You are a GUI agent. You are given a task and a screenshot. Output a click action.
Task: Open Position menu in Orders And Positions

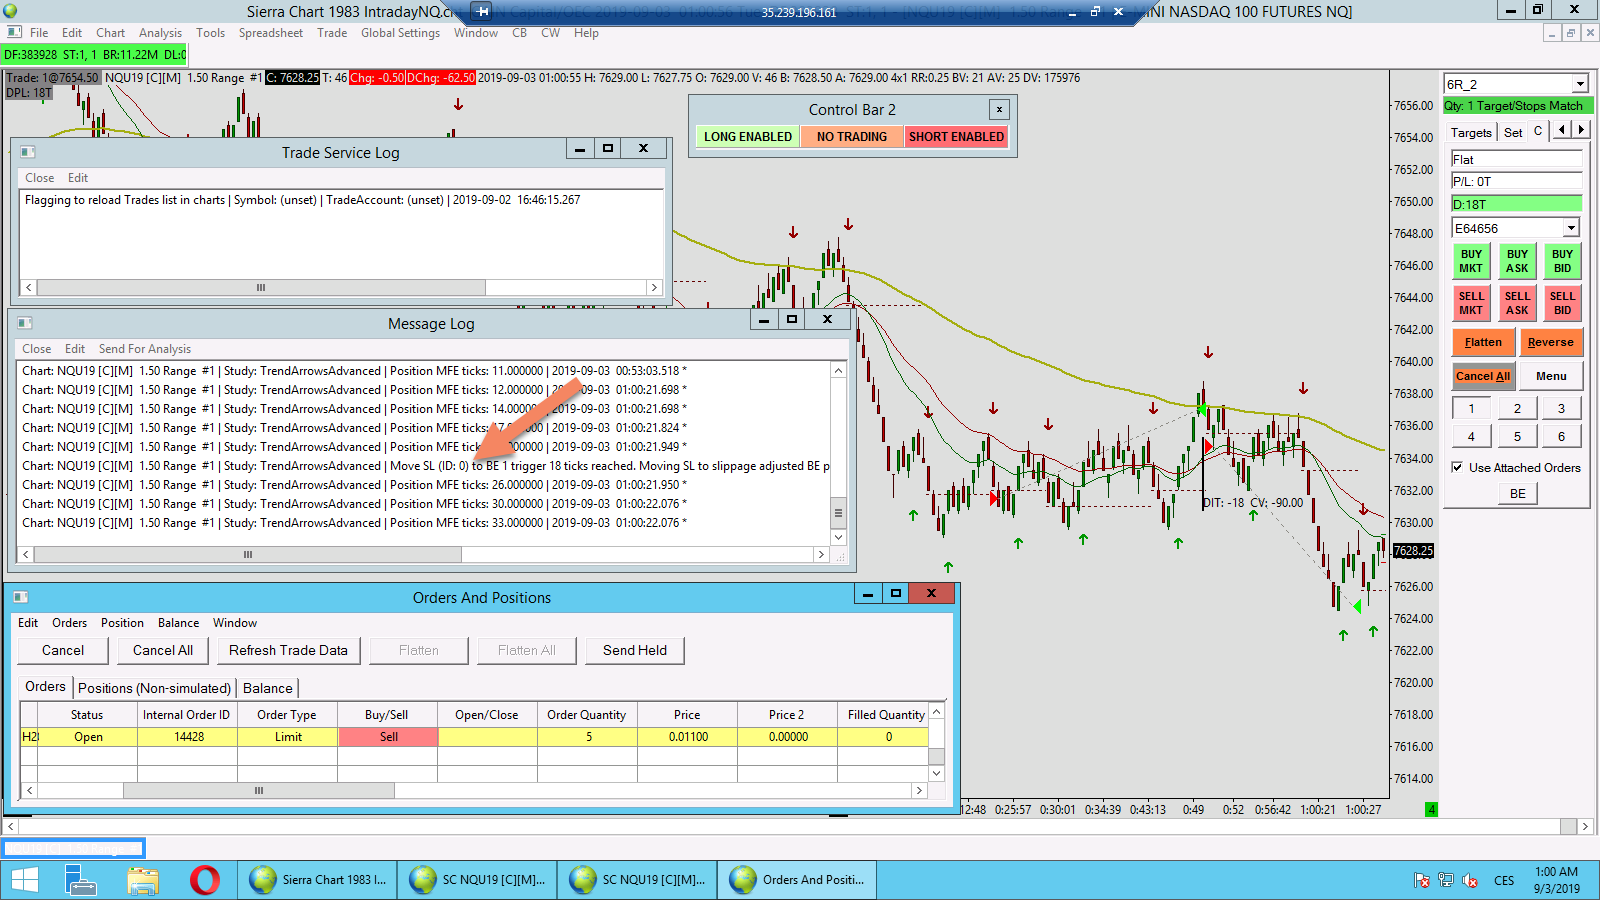click(122, 623)
